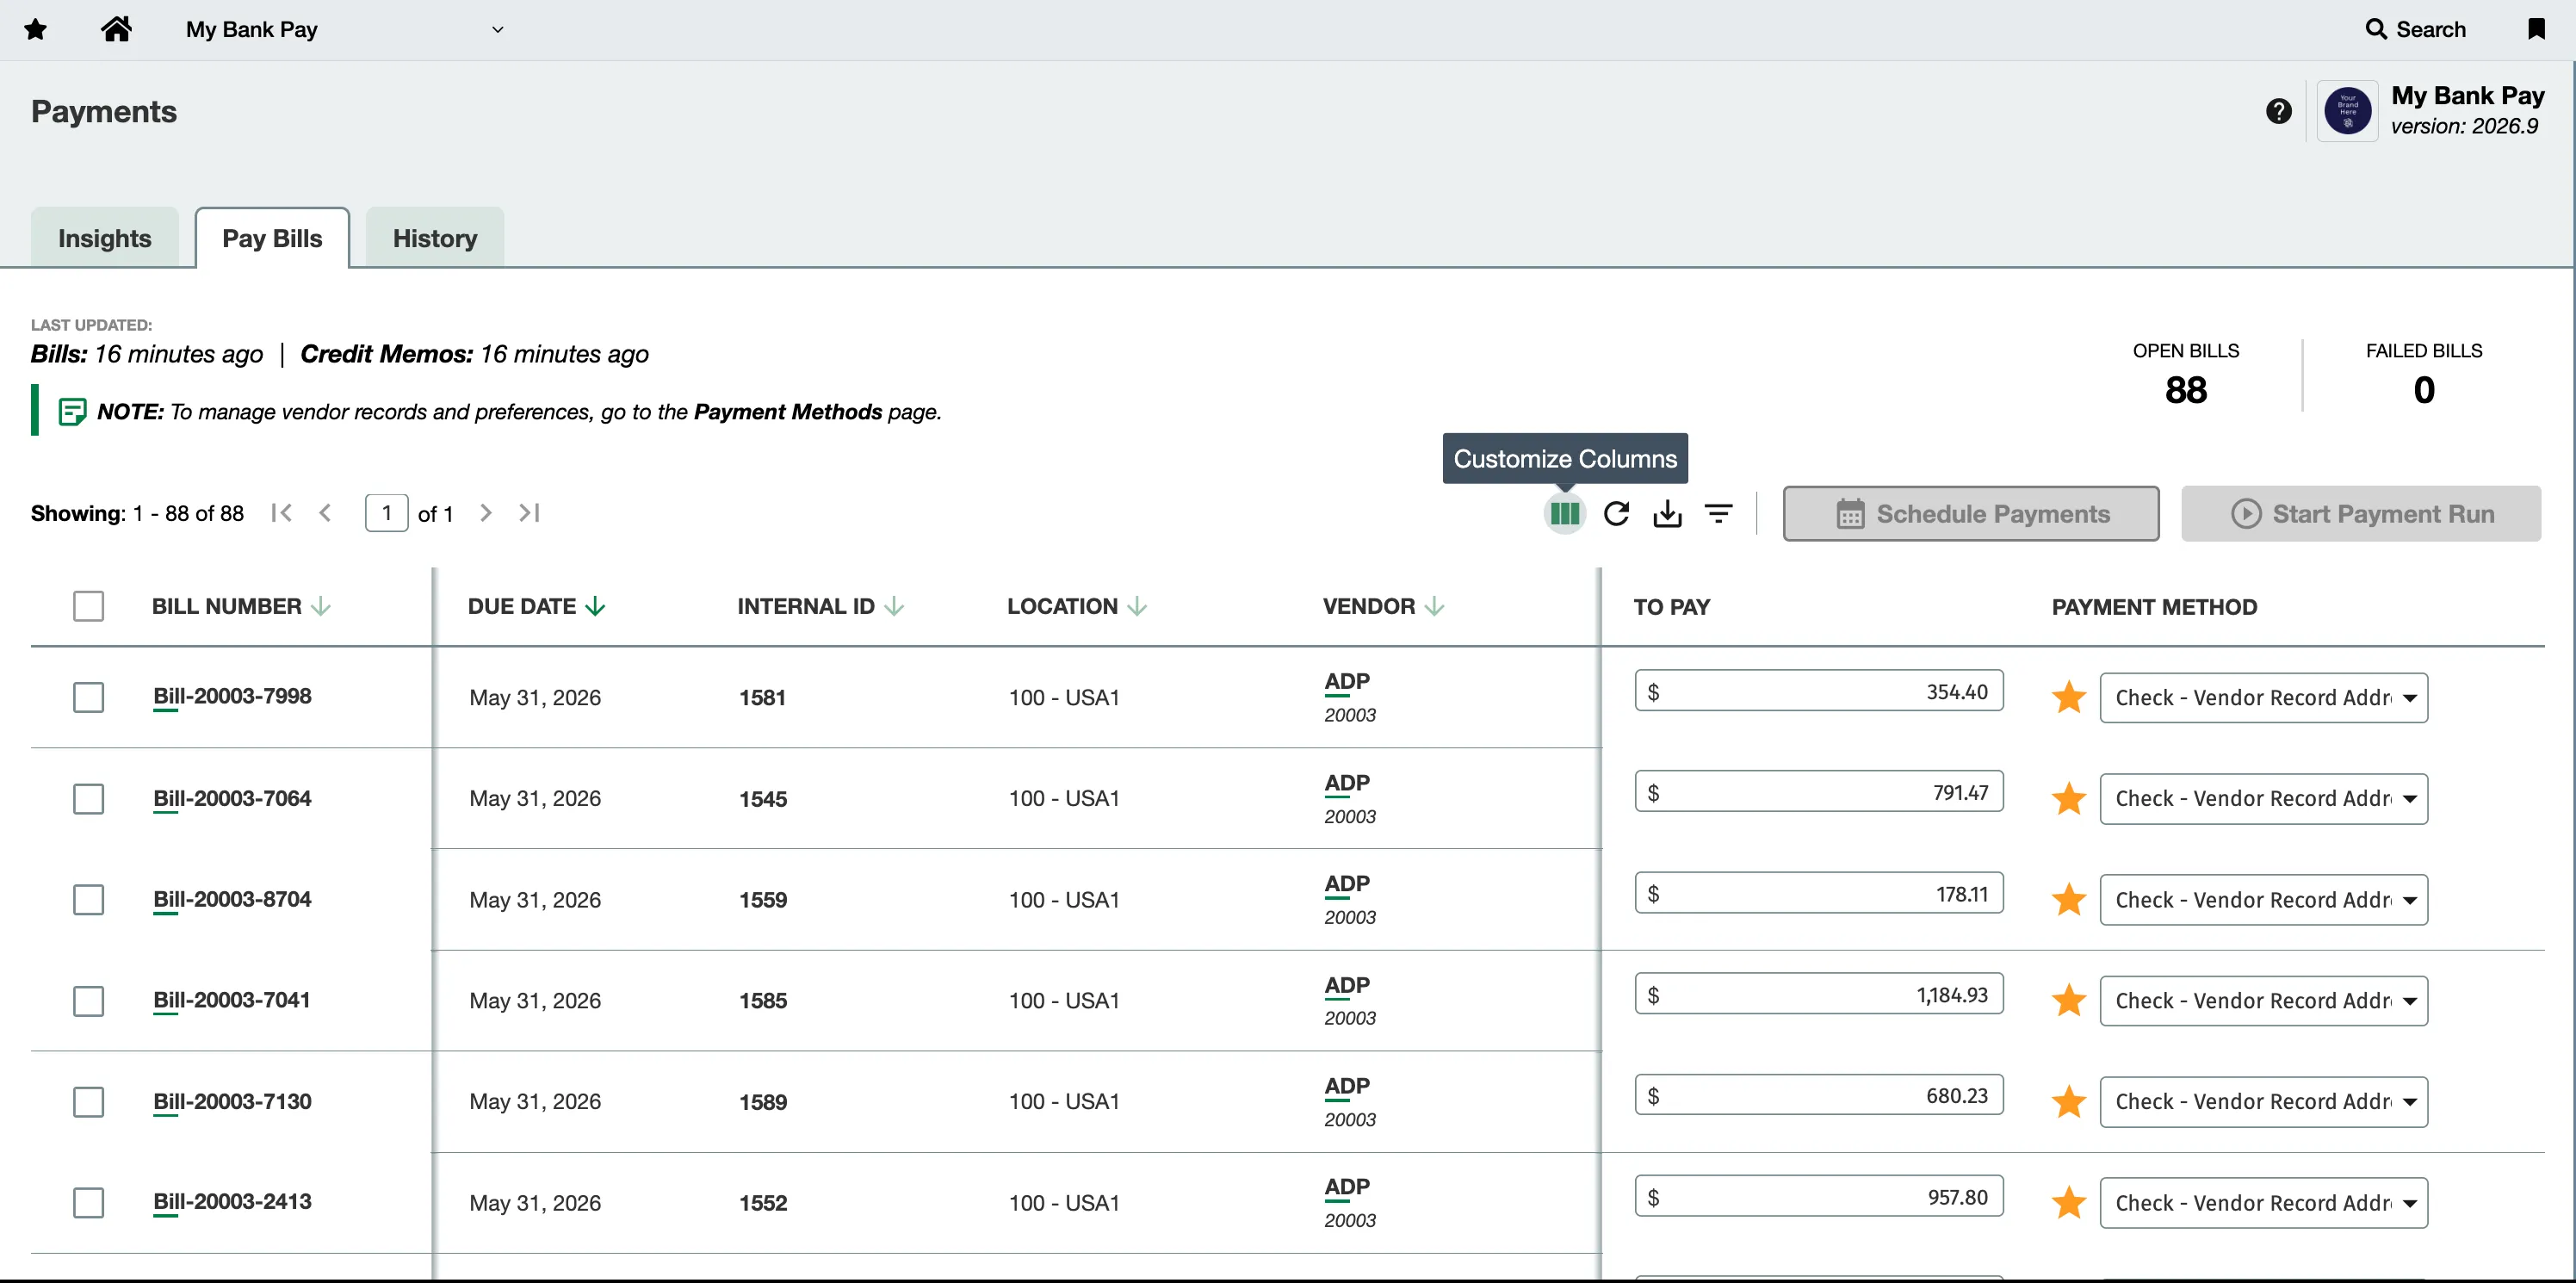The height and width of the screenshot is (1283, 2576).
Task: Click the star beside the 1,184.93 payment
Action: point(2068,1000)
